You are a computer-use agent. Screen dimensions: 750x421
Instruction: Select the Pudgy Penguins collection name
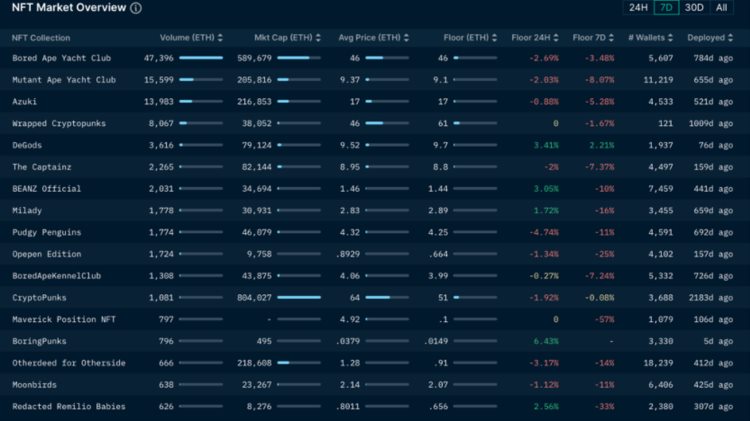46,232
